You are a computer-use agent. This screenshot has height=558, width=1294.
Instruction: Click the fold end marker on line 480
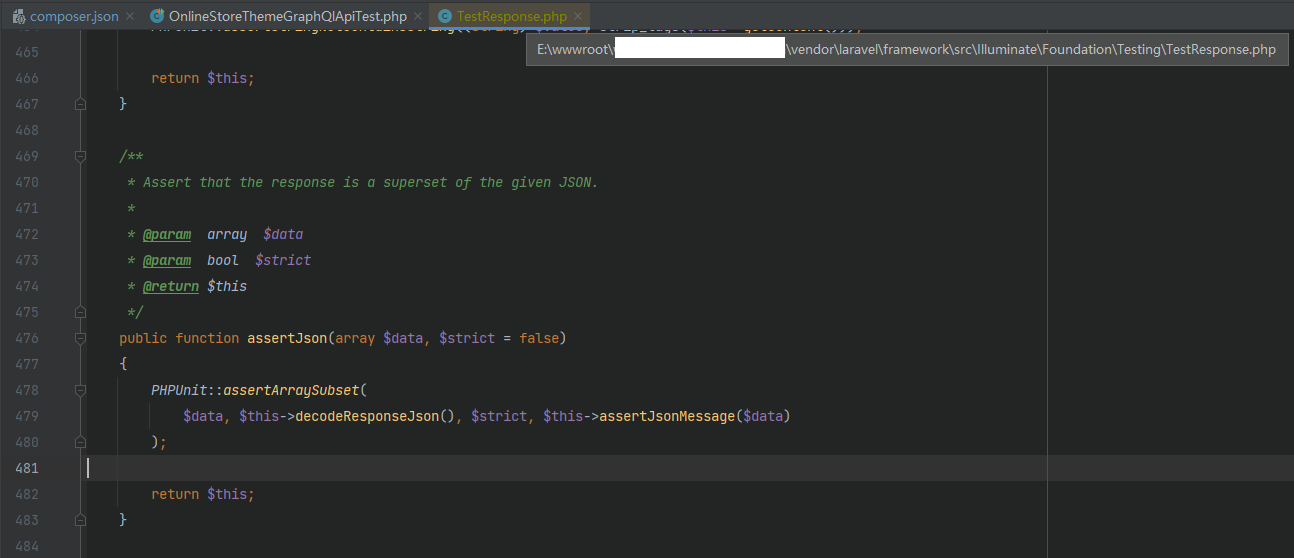click(x=81, y=442)
